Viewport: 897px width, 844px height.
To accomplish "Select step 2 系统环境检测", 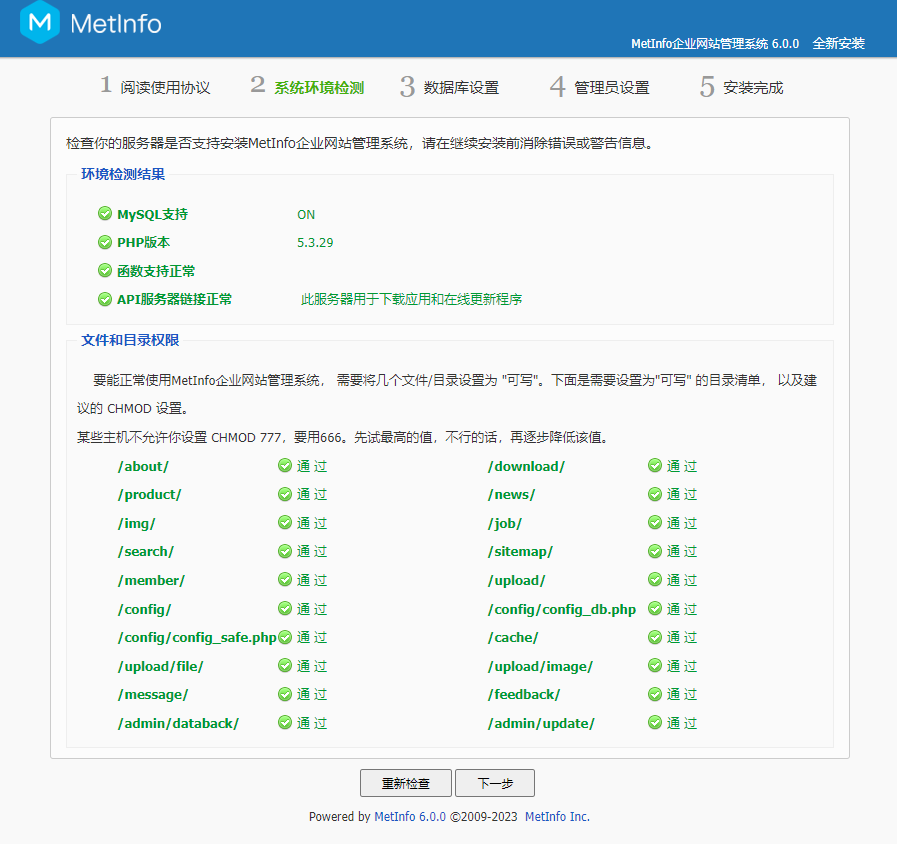I will point(307,87).
